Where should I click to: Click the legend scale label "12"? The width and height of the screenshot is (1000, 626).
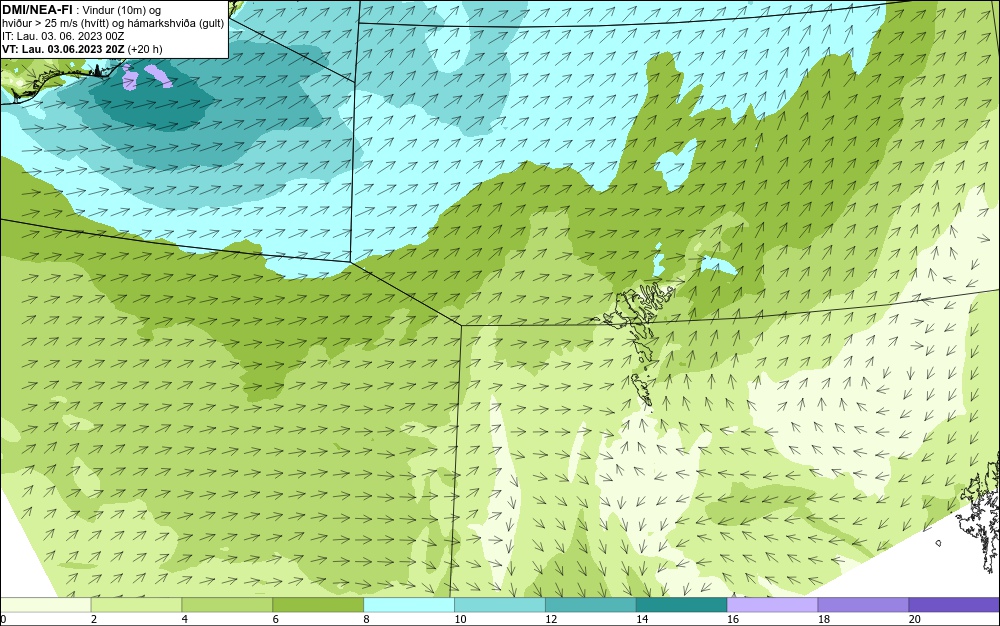[551, 619]
